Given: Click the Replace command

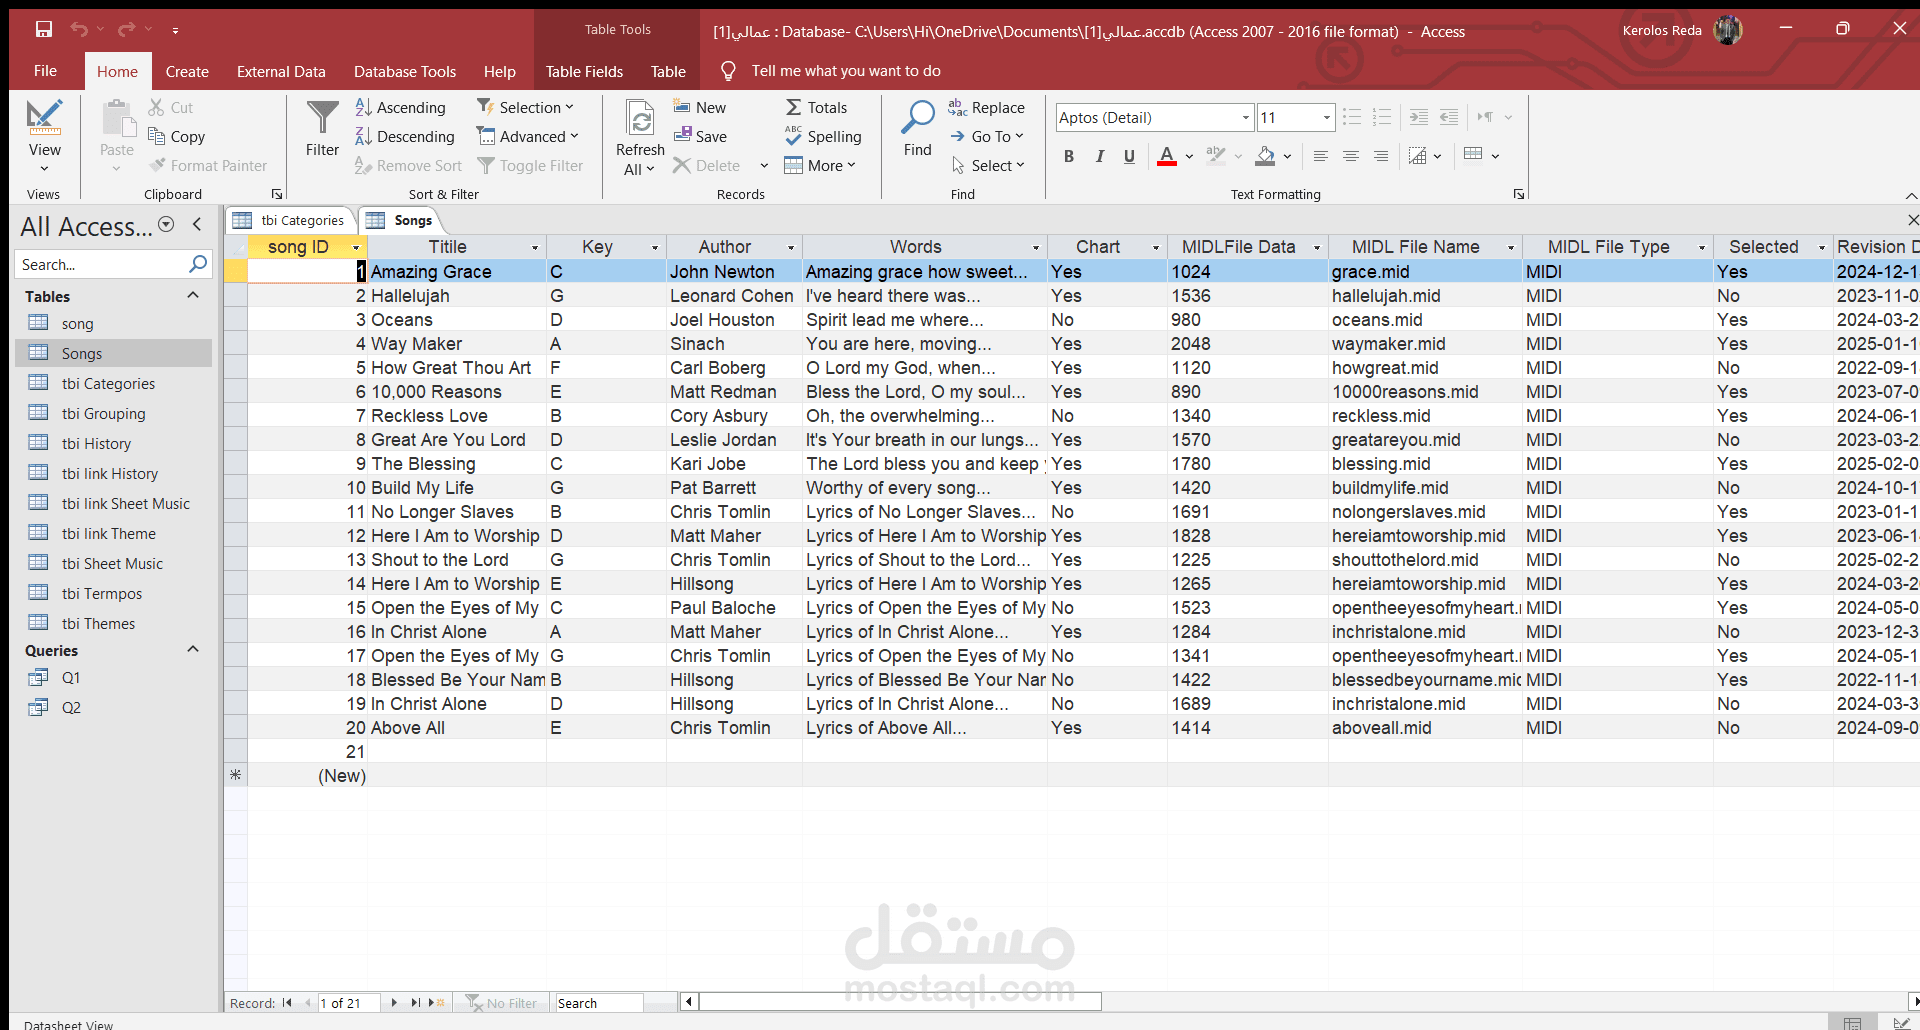Looking at the screenshot, I should pyautogui.click(x=986, y=107).
